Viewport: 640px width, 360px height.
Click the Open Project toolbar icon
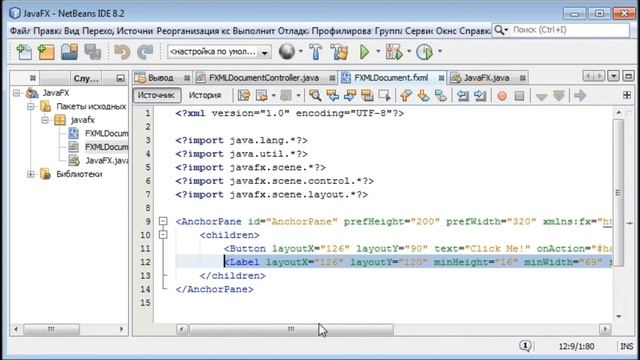[x=69, y=52]
